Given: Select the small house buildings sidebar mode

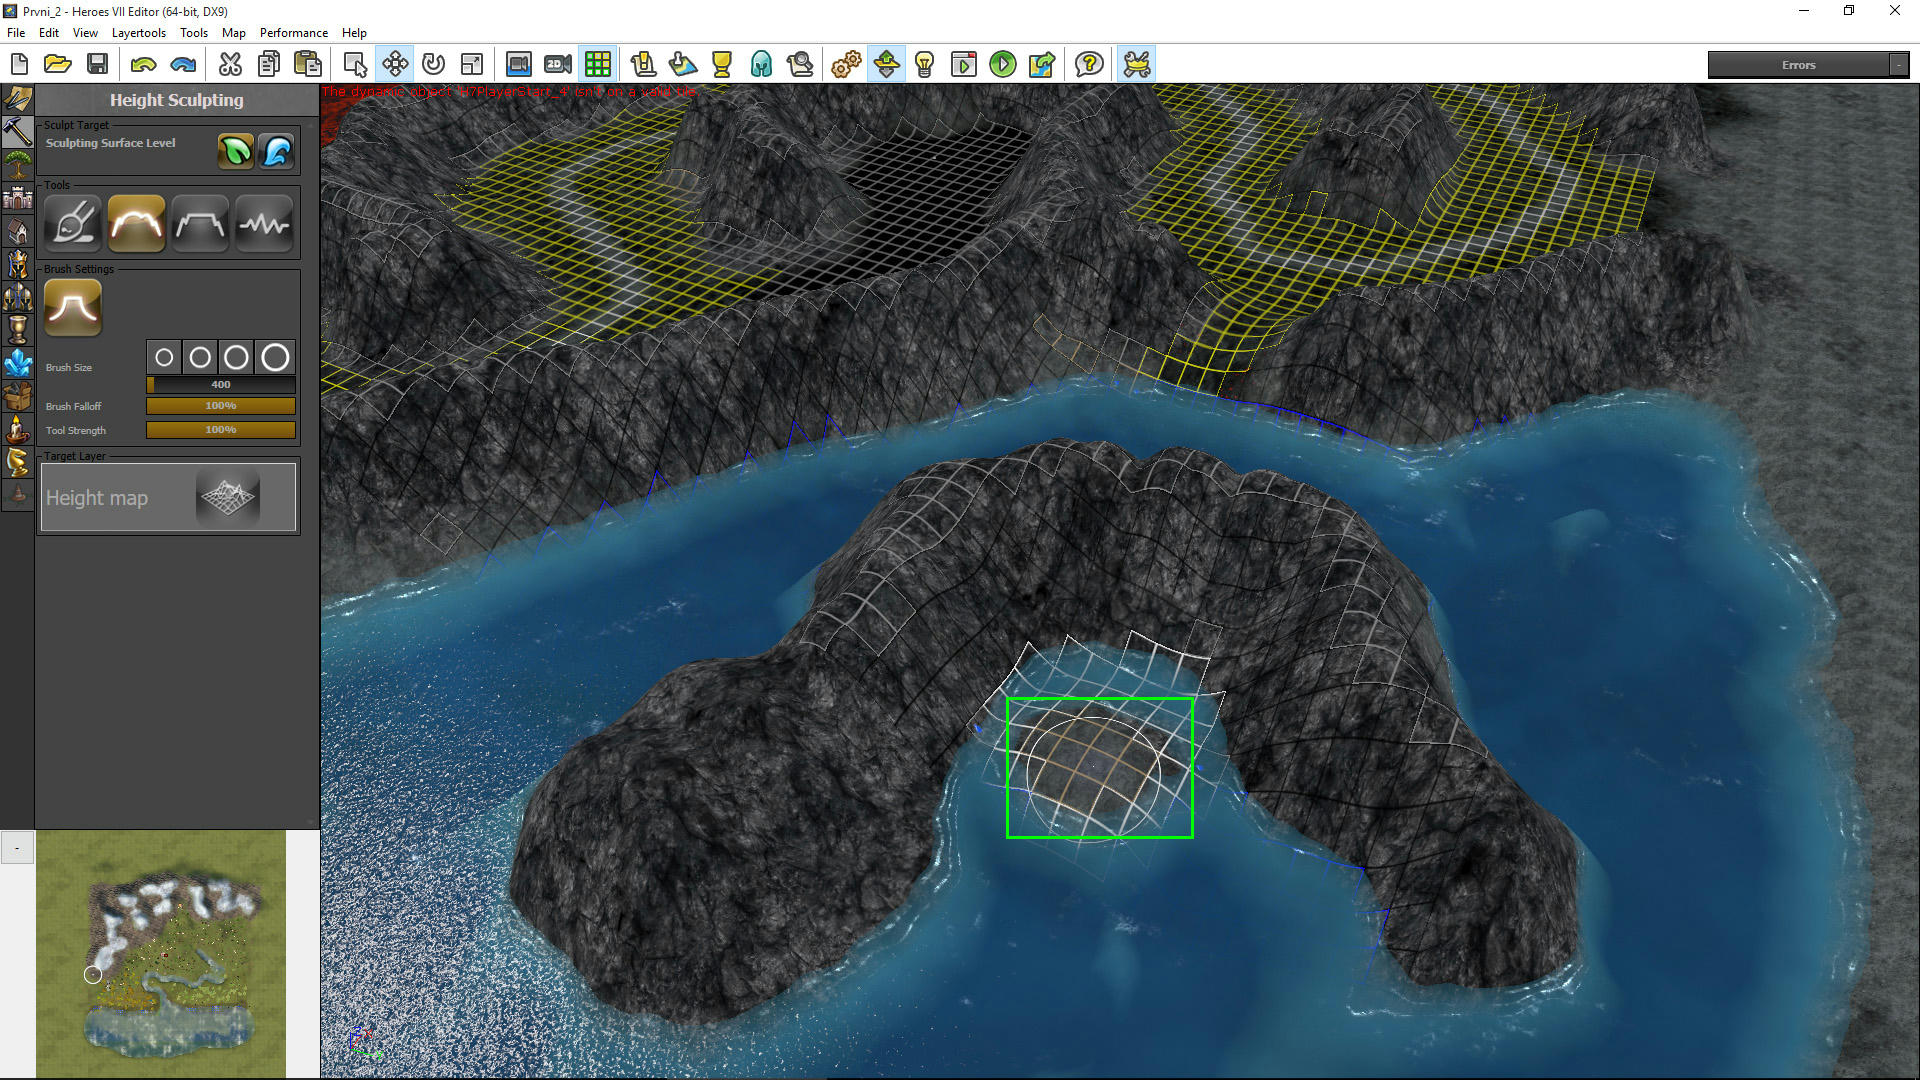Looking at the screenshot, I should (x=18, y=231).
